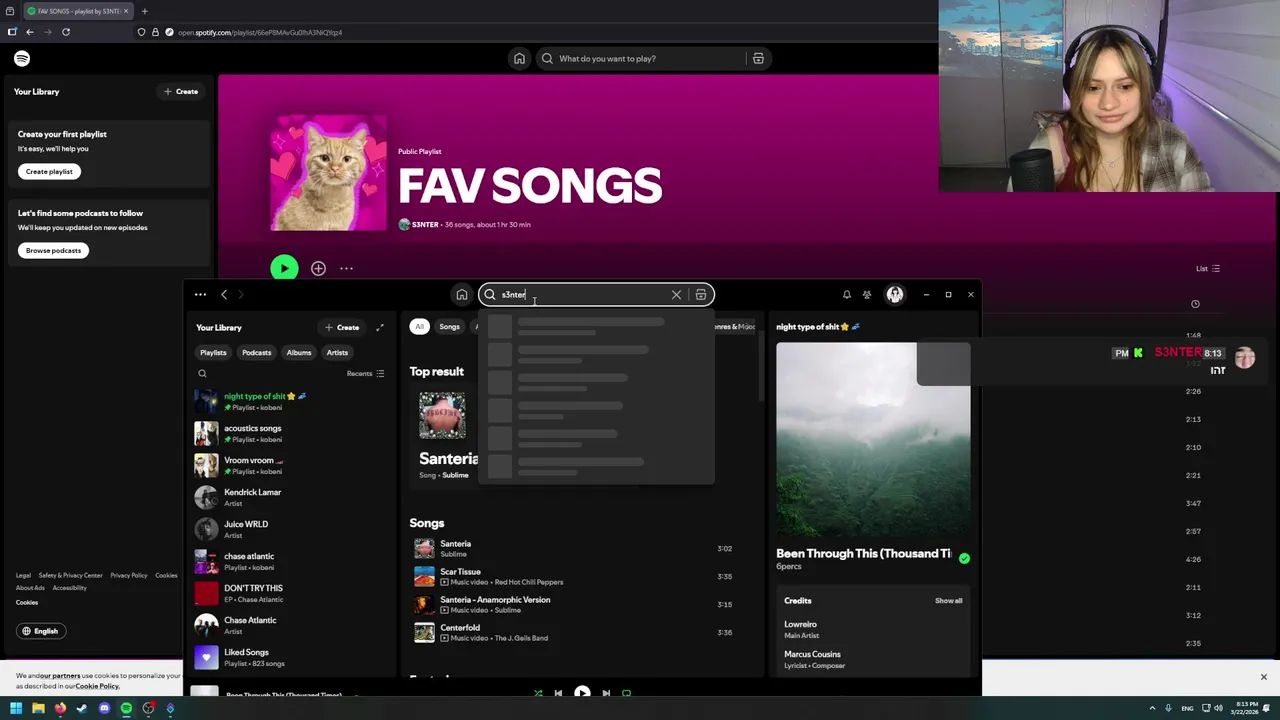The width and height of the screenshot is (1280, 720).
Task: Click Browse icon in web search bar
Action: tap(758, 59)
